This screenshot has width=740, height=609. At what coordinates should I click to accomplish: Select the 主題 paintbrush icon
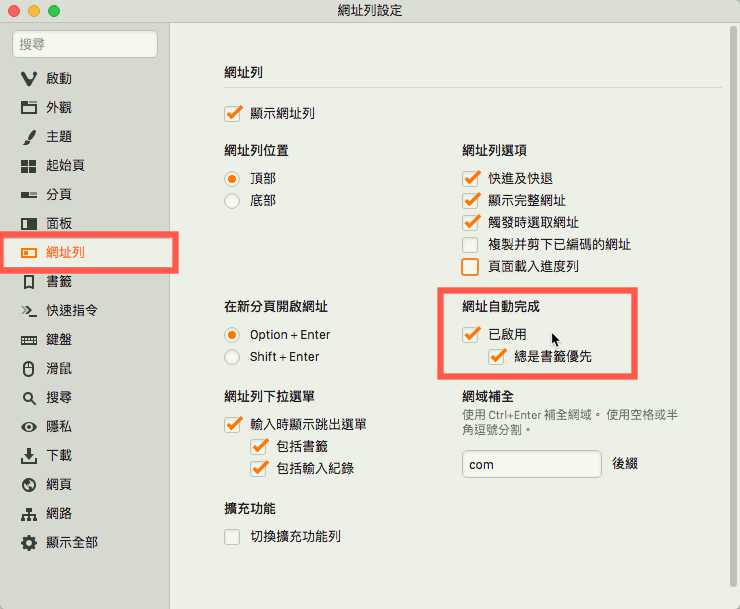click(x=29, y=136)
